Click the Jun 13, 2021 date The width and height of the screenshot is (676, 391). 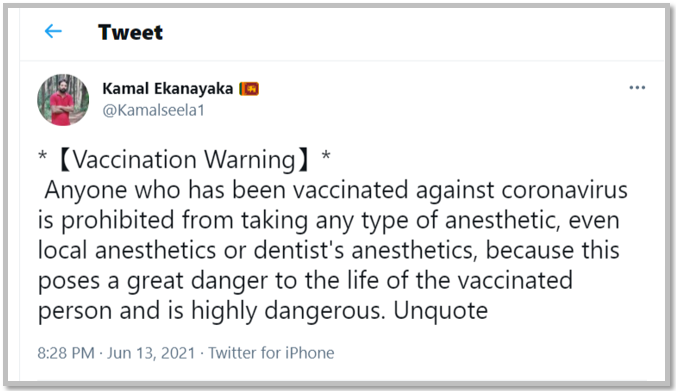151,353
